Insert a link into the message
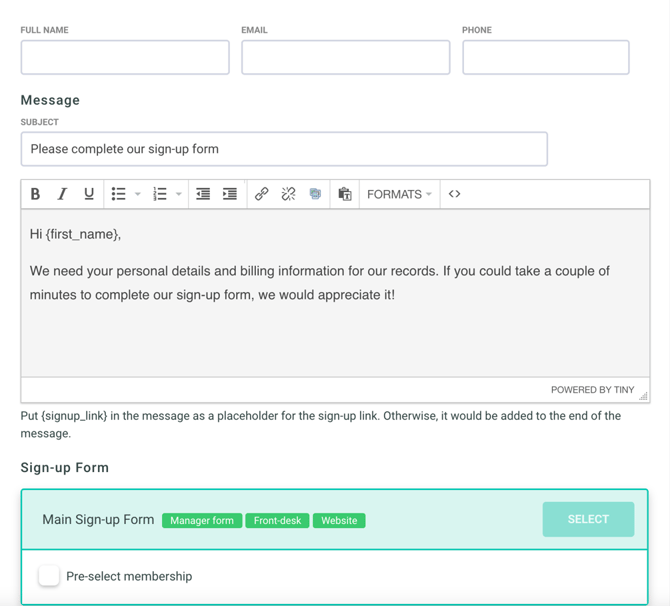The width and height of the screenshot is (670, 606). 261,194
